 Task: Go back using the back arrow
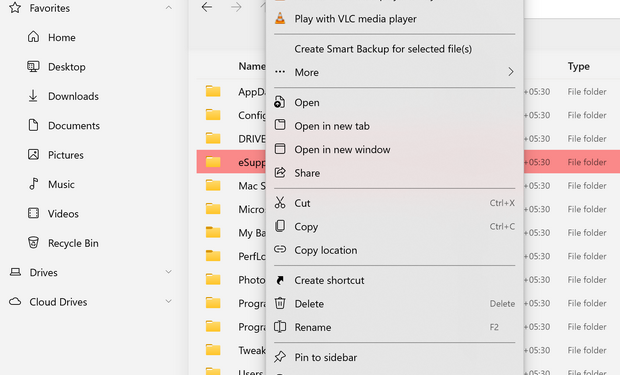tap(207, 7)
